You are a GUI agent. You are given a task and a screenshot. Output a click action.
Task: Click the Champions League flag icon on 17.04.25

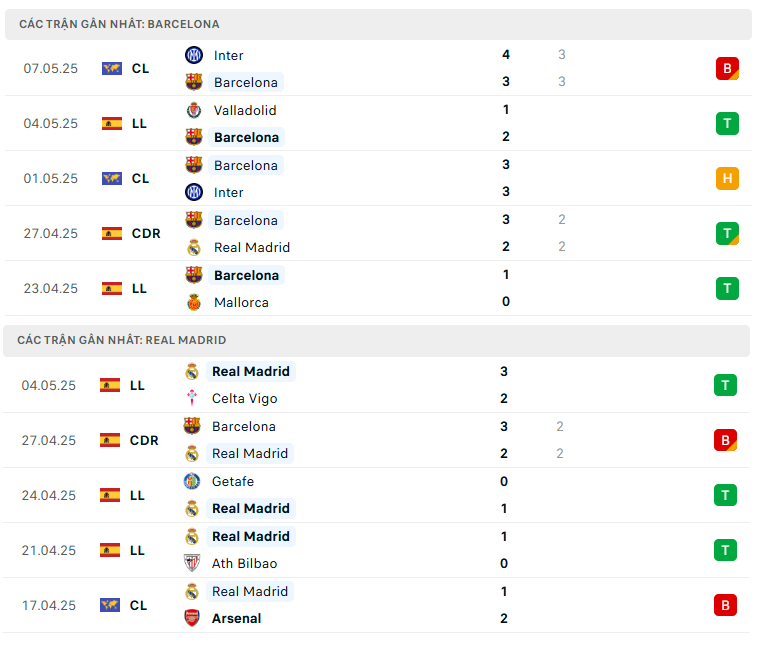110,605
